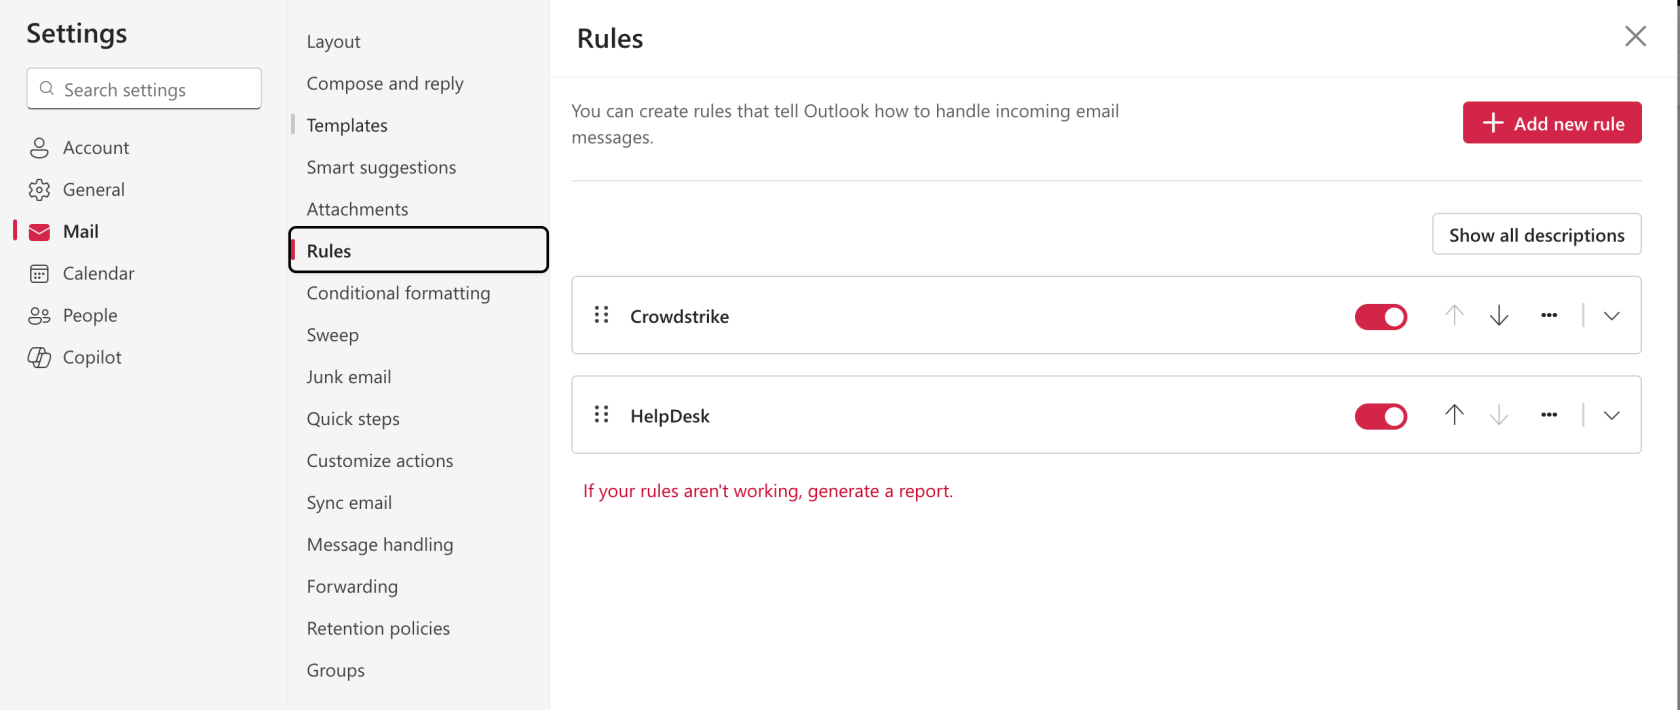Expand the Crowdstrike rule details chevron
The height and width of the screenshot is (710, 1680).
click(1611, 316)
